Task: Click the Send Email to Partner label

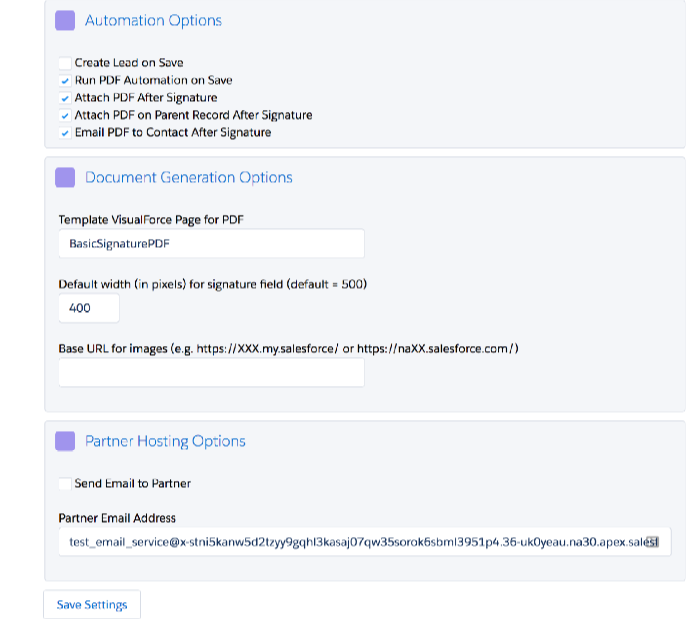Action: (x=133, y=484)
